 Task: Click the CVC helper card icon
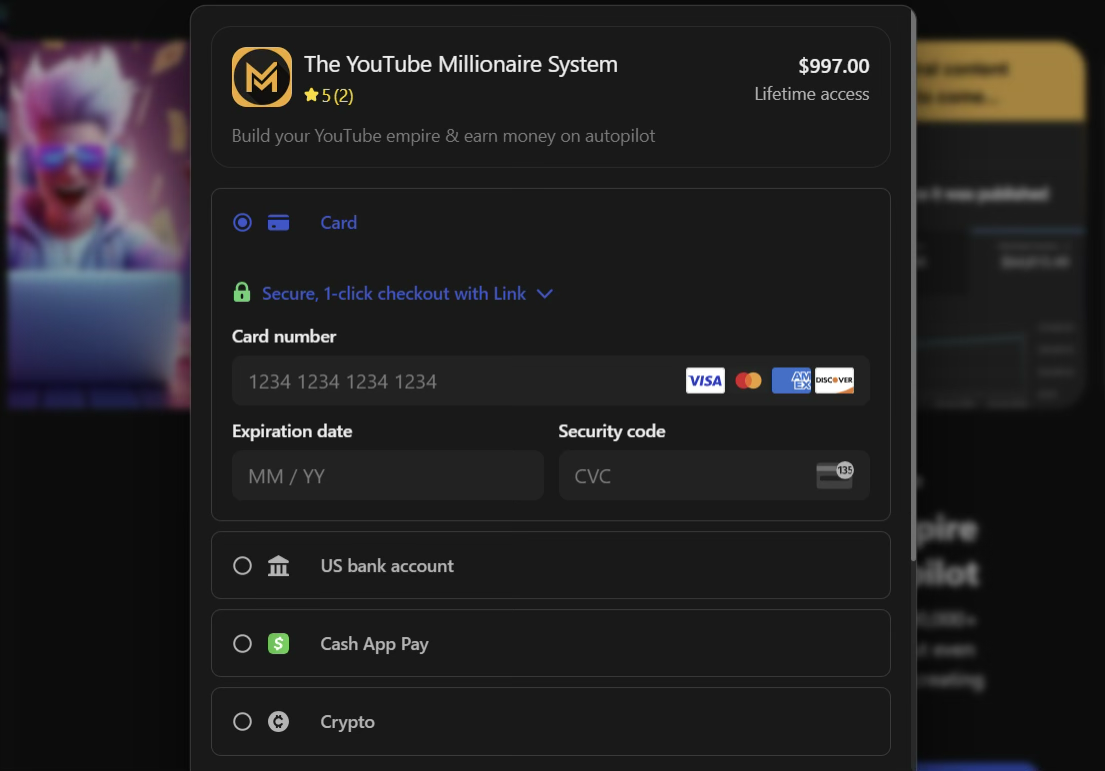pos(836,475)
